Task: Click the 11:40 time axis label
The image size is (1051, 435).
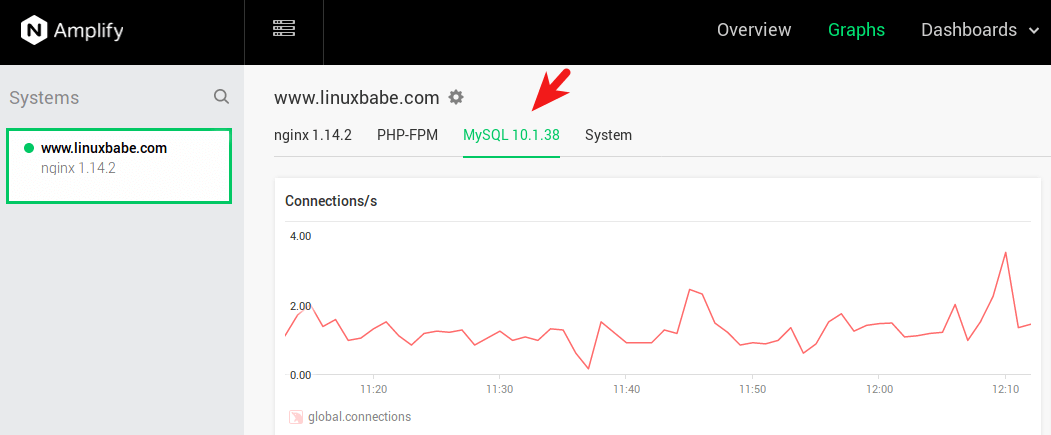Action: [x=626, y=388]
